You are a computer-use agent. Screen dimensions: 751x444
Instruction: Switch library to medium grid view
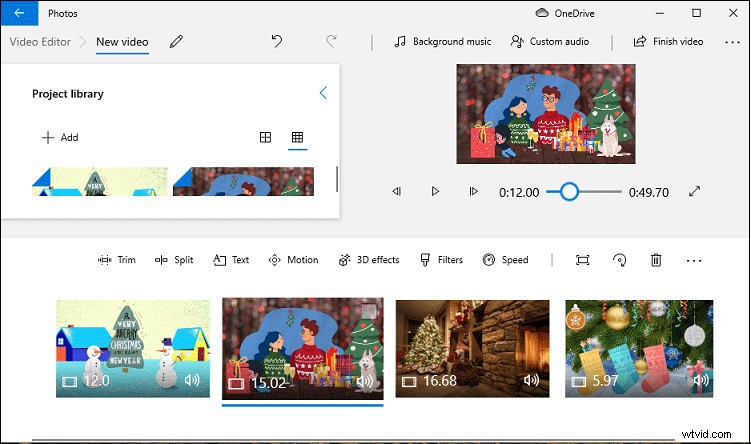tap(265, 137)
